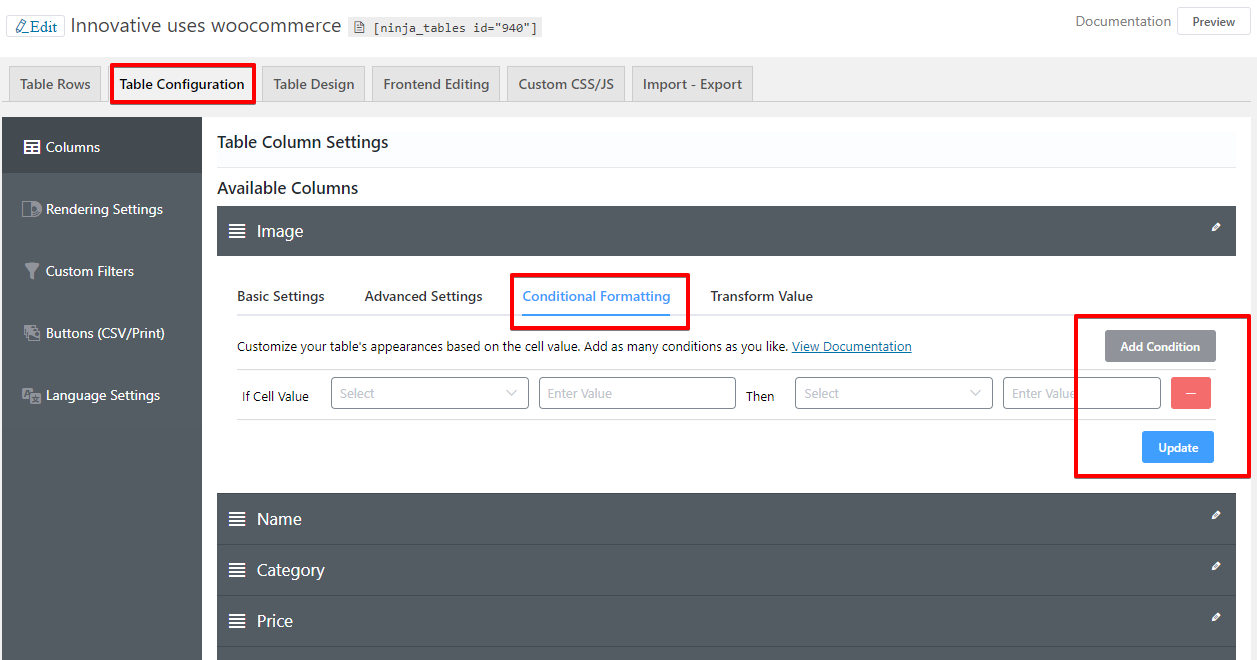
Task: Click the pencil icon on Price column
Action: (x=1216, y=617)
